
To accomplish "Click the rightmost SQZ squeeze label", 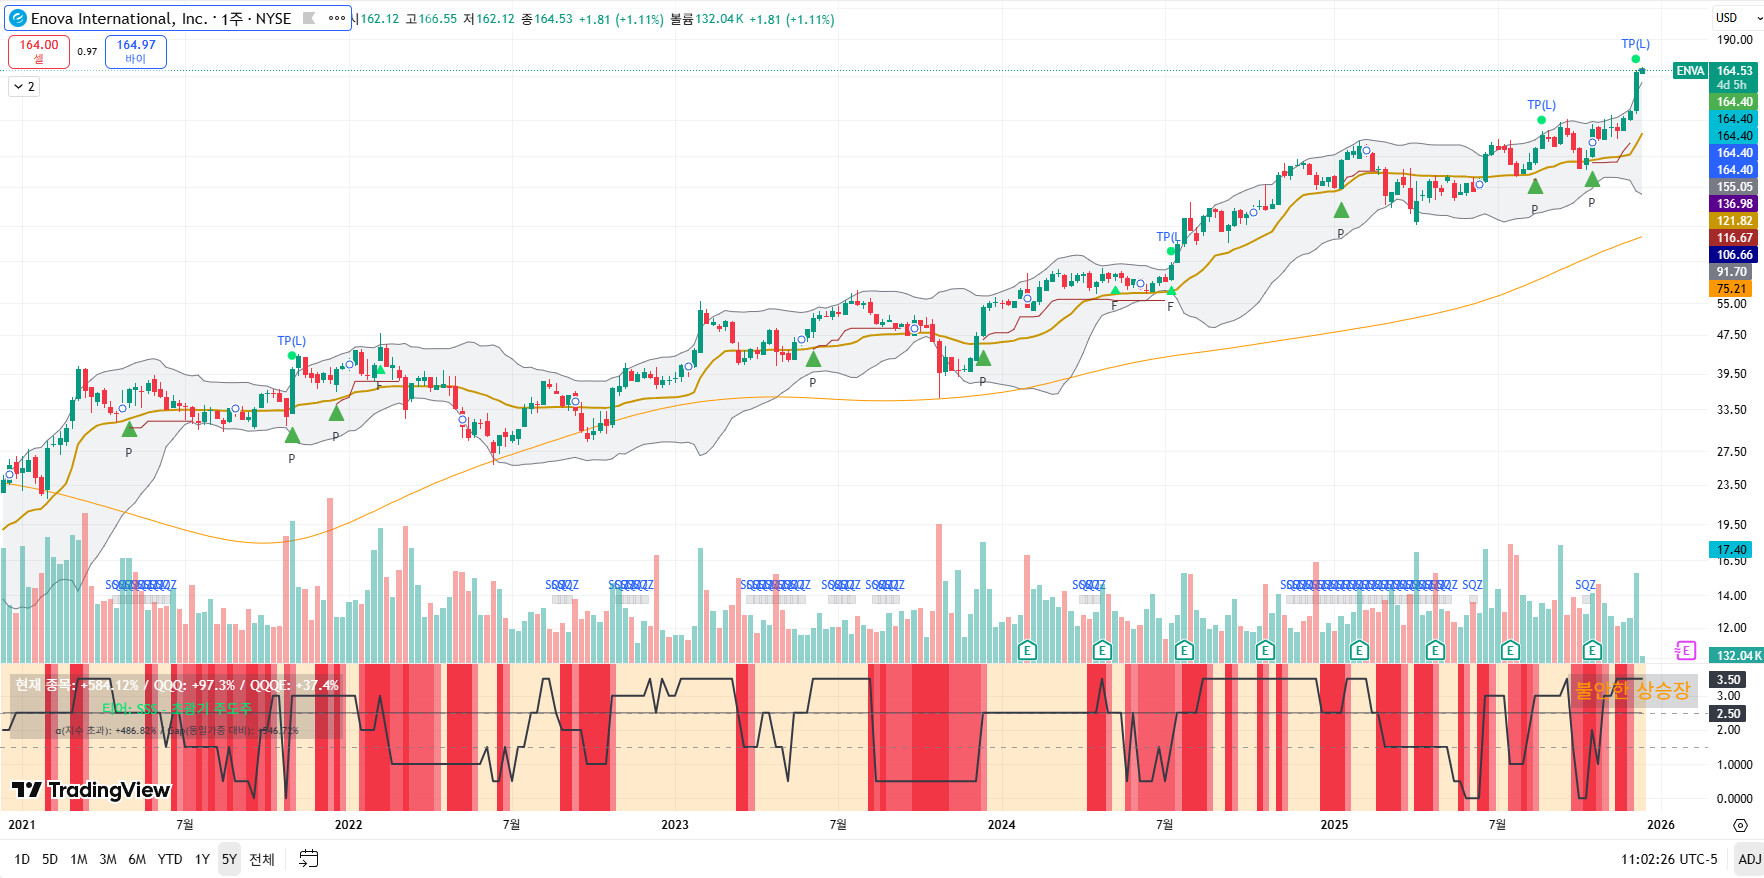I will [1585, 585].
